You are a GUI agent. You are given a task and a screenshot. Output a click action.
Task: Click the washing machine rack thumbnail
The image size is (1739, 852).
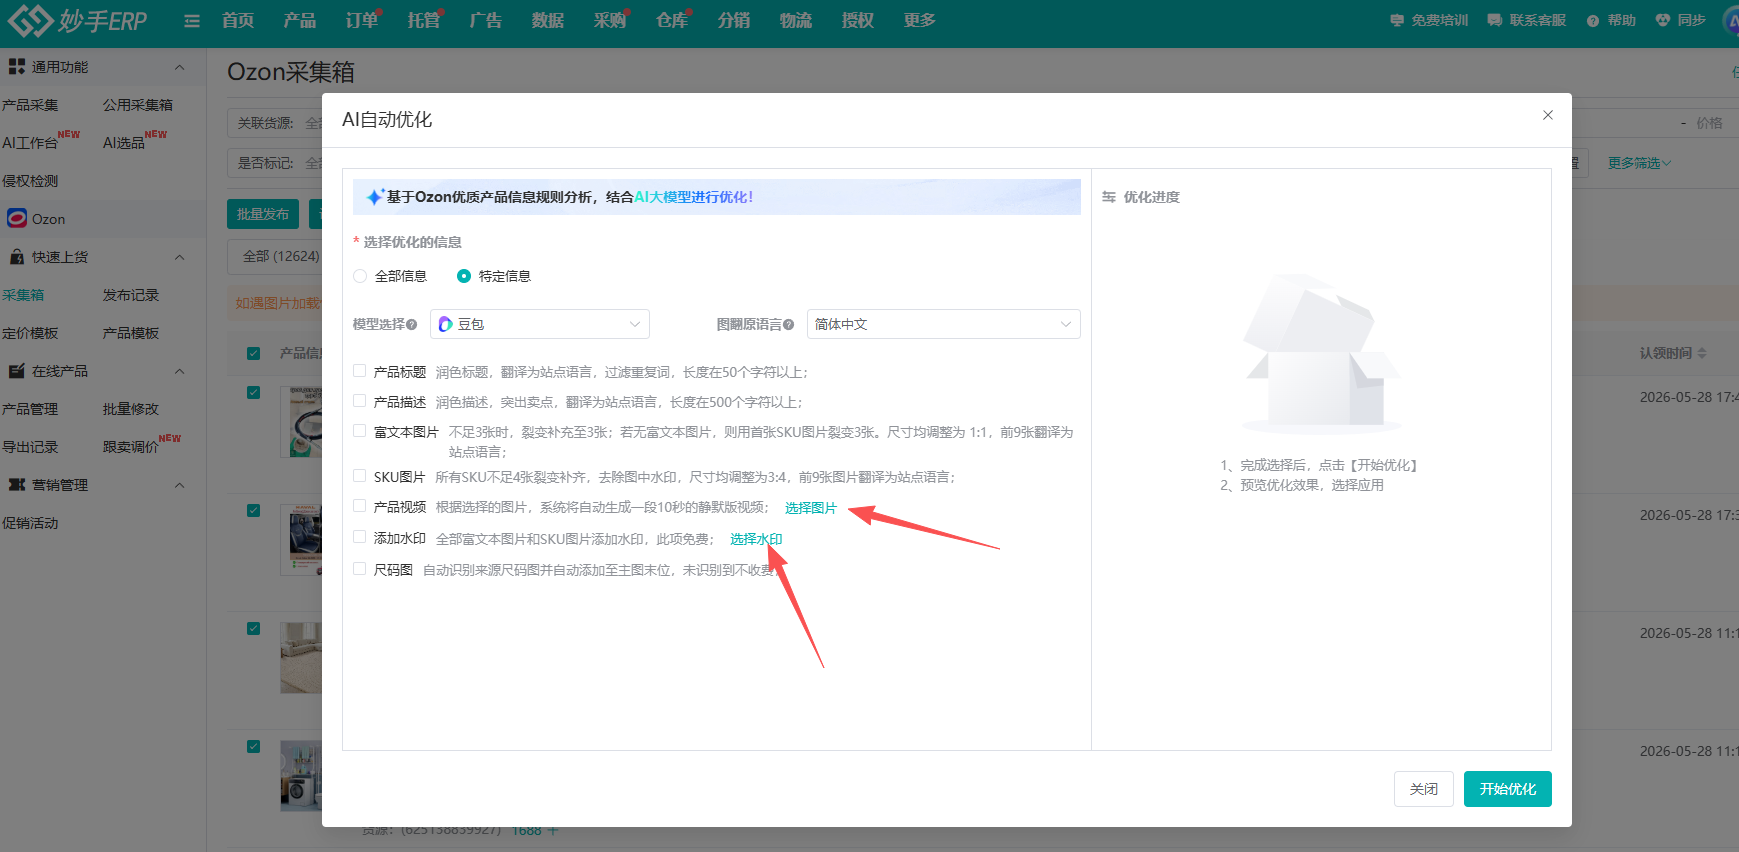point(301,775)
